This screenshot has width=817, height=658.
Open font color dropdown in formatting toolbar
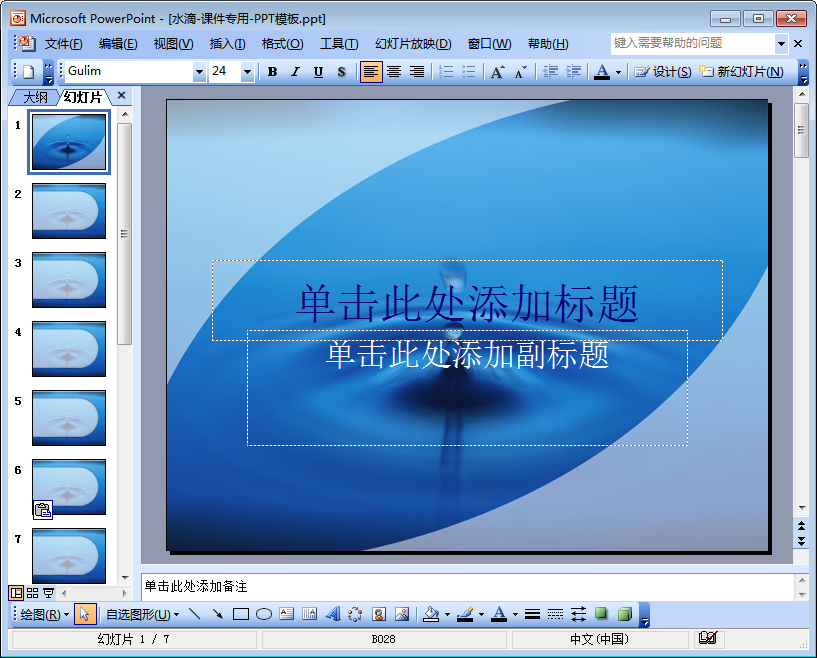click(x=618, y=72)
